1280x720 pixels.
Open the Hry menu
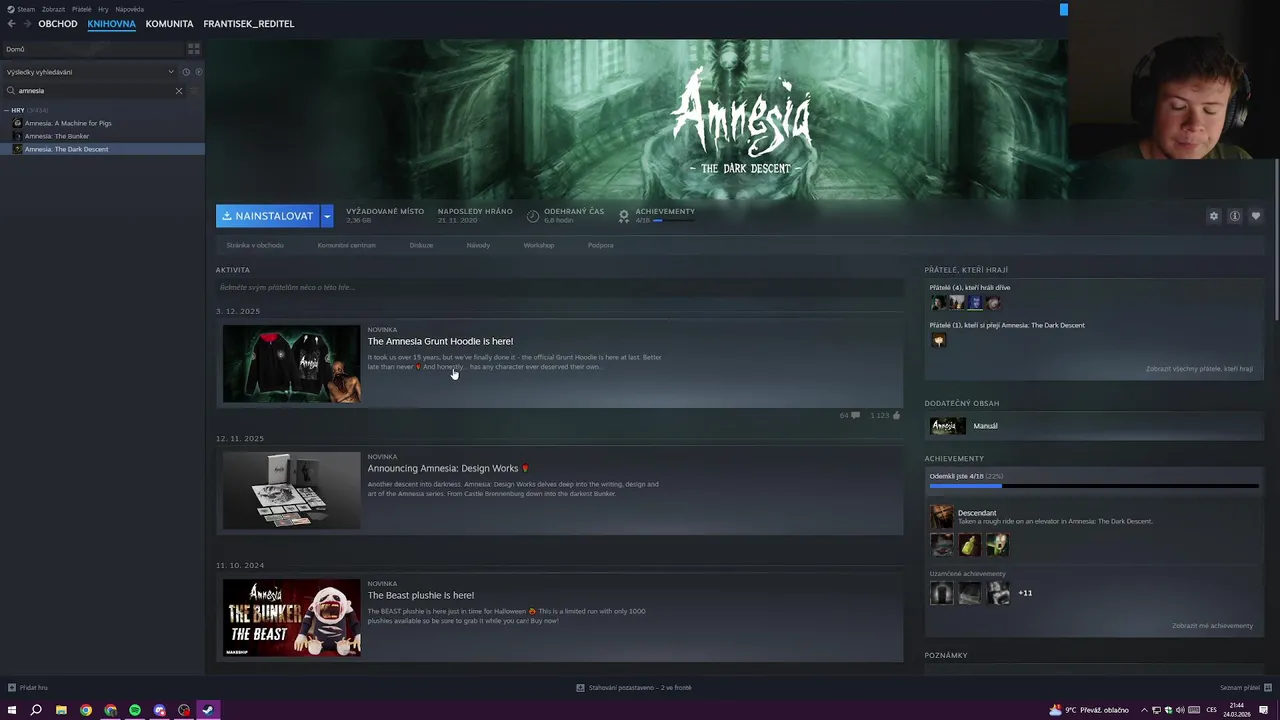coord(103,9)
